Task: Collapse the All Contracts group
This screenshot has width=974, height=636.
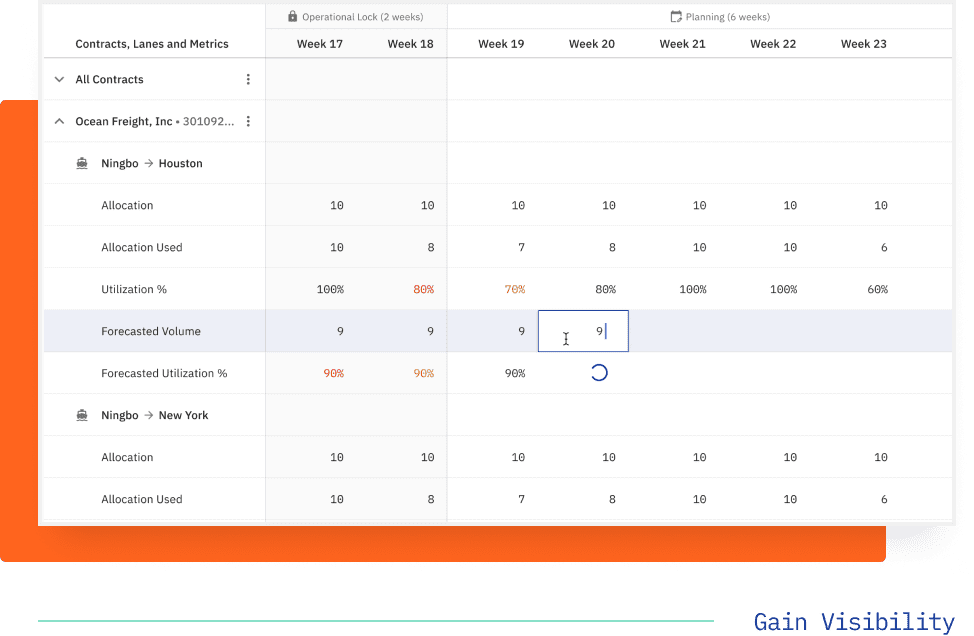Action: (x=59, y=79)
